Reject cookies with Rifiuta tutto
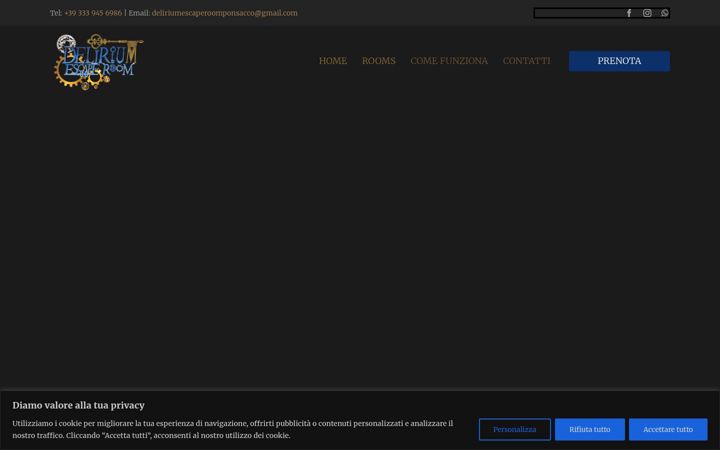 [x=590, y=429]
